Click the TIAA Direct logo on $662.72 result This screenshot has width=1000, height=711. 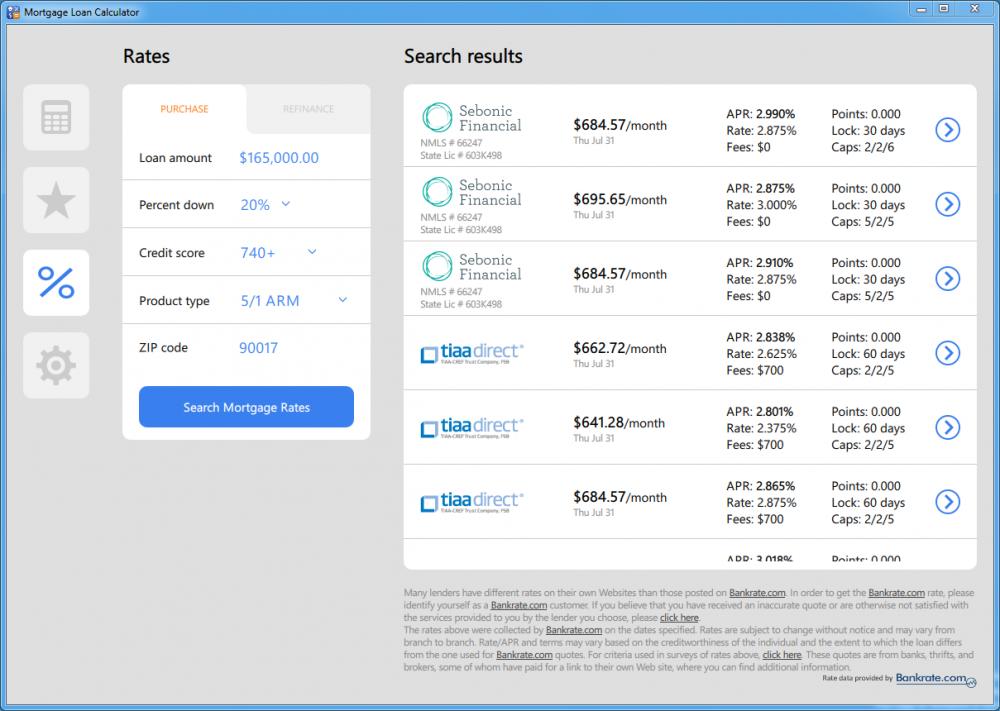pyautogui.click(x=471, y=353)
